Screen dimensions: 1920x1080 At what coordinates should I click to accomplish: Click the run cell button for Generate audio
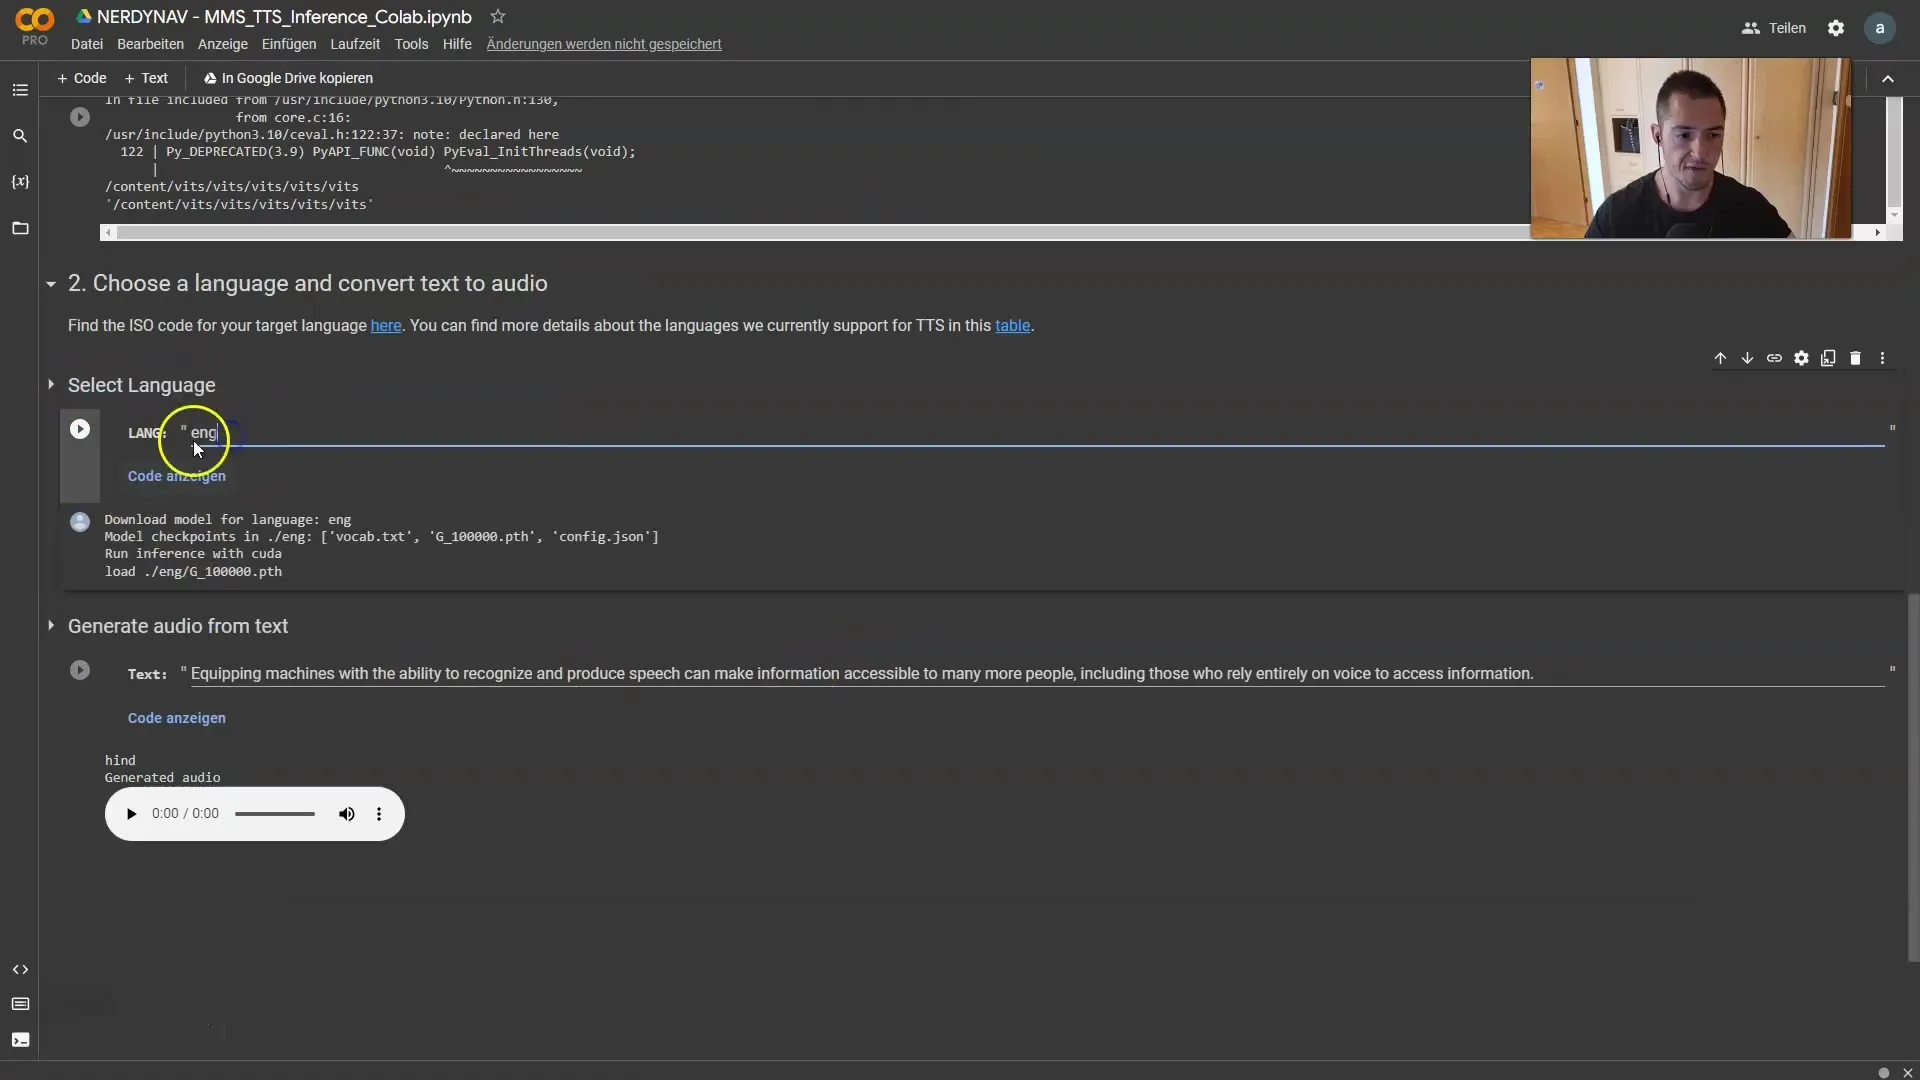(x=79, y=669)
